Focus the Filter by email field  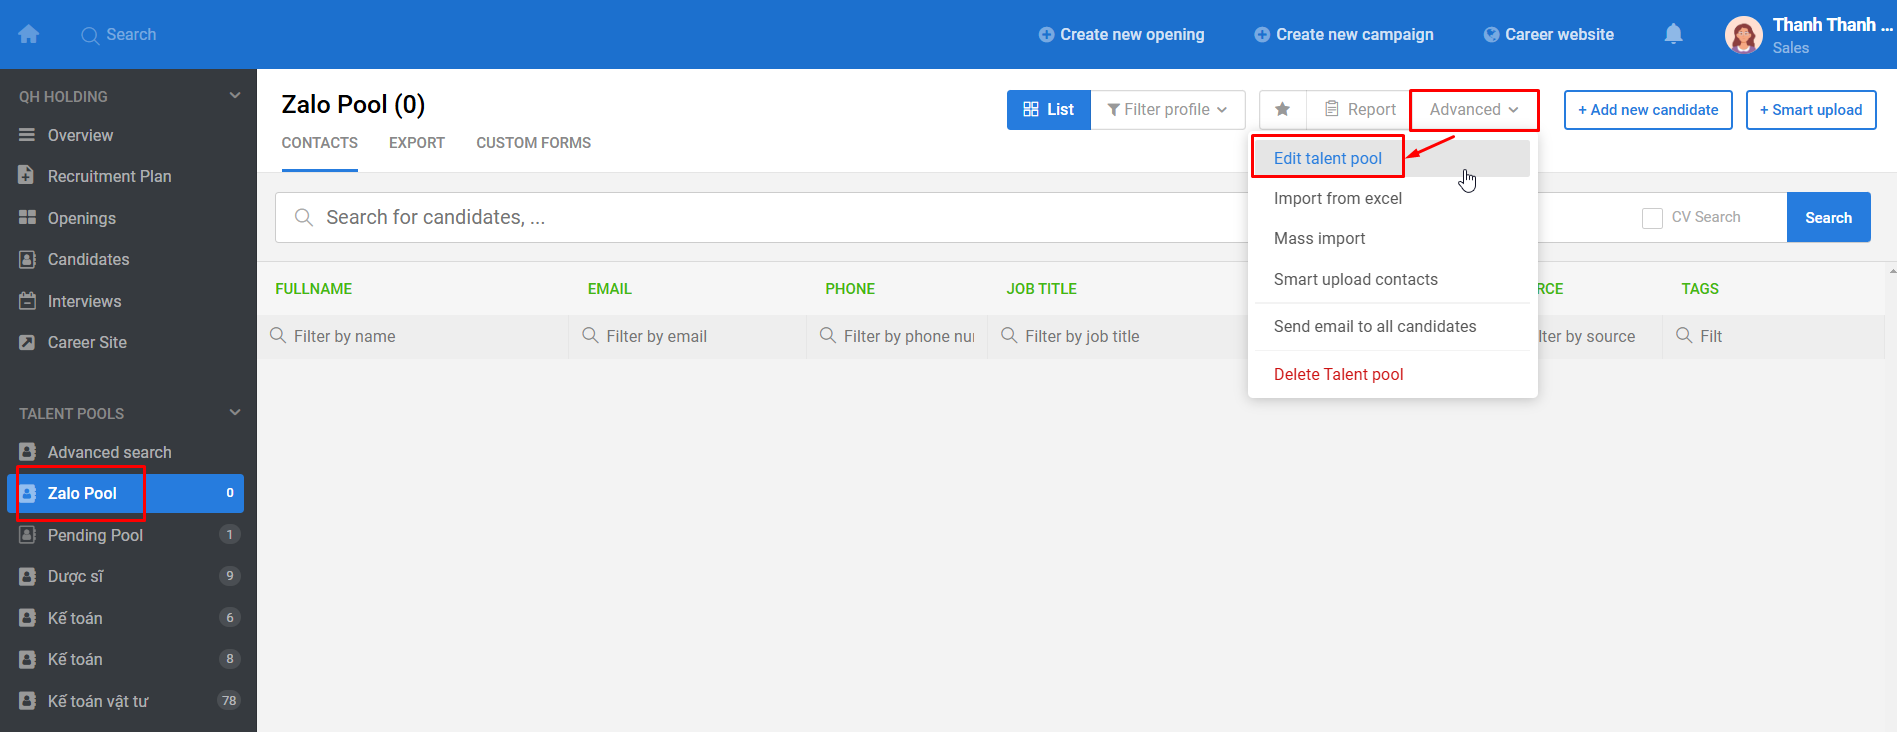coord(688,336)
